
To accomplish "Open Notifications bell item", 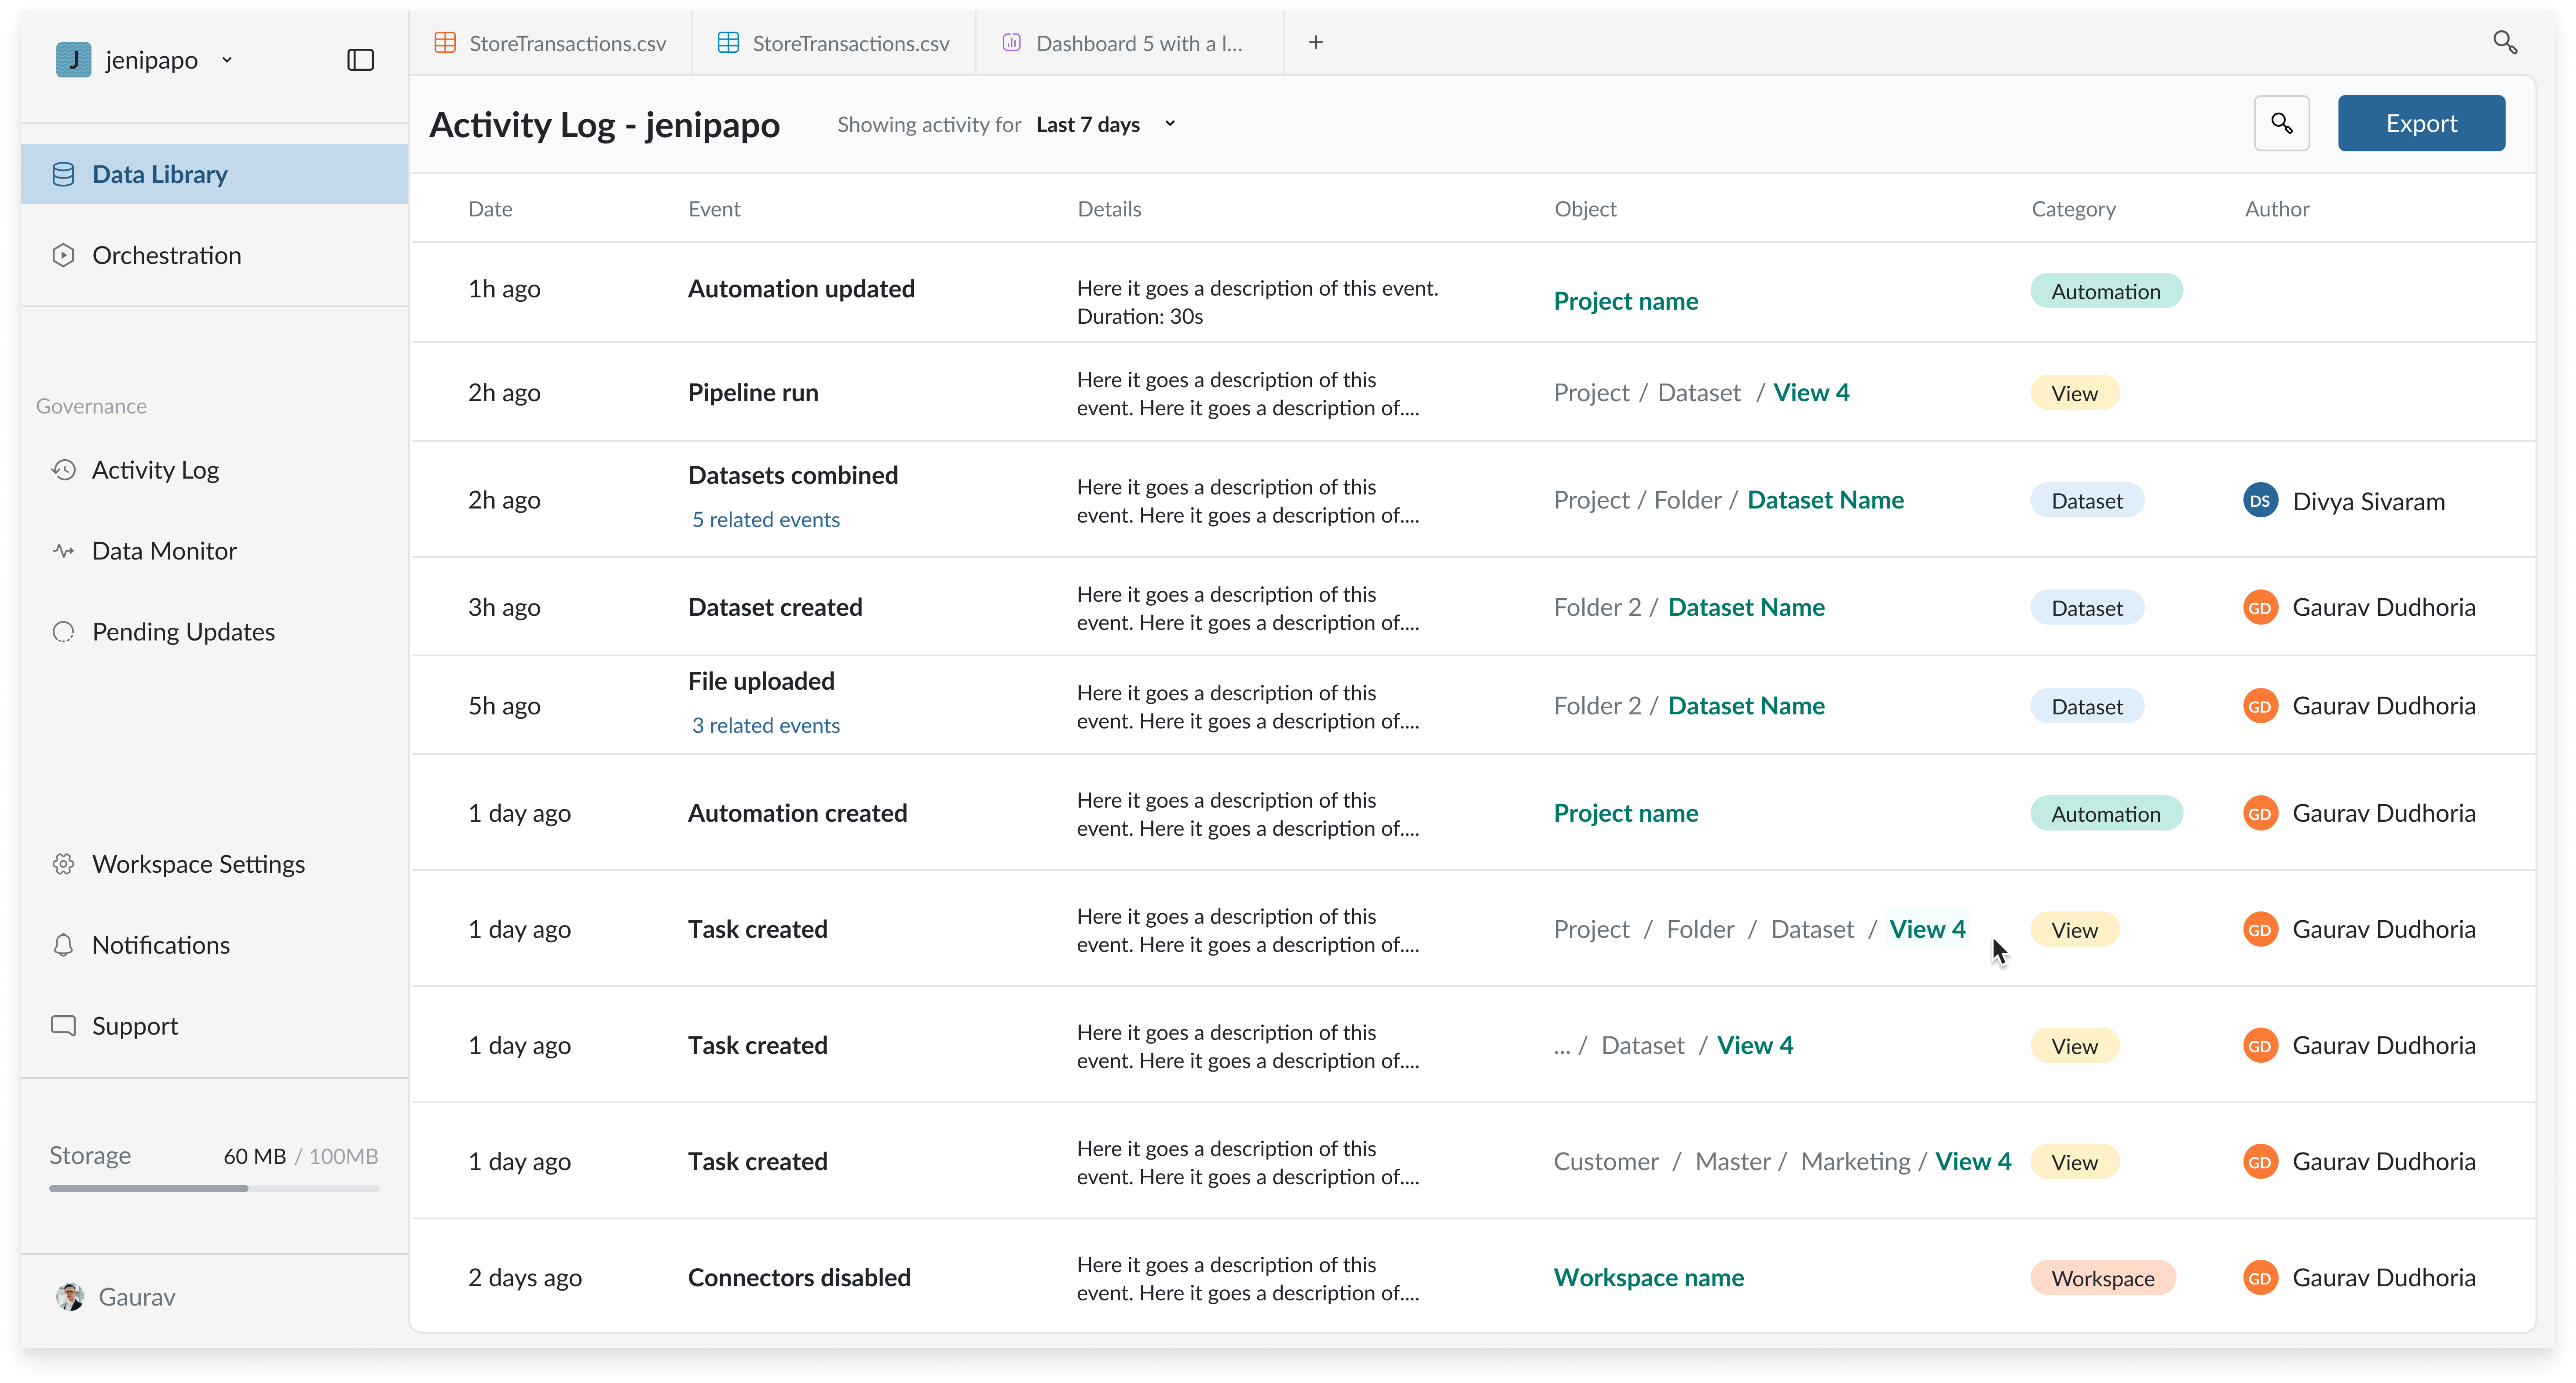I will click(x=160, y=945).
